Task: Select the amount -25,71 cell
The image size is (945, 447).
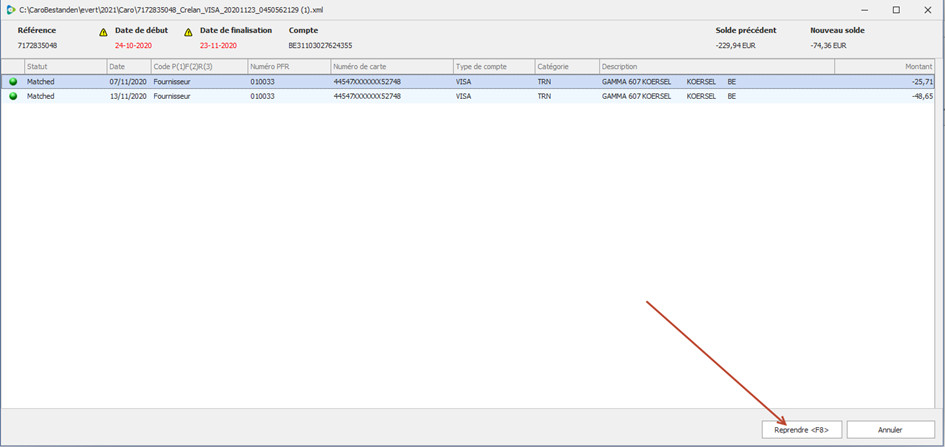Action: point(885,81)
